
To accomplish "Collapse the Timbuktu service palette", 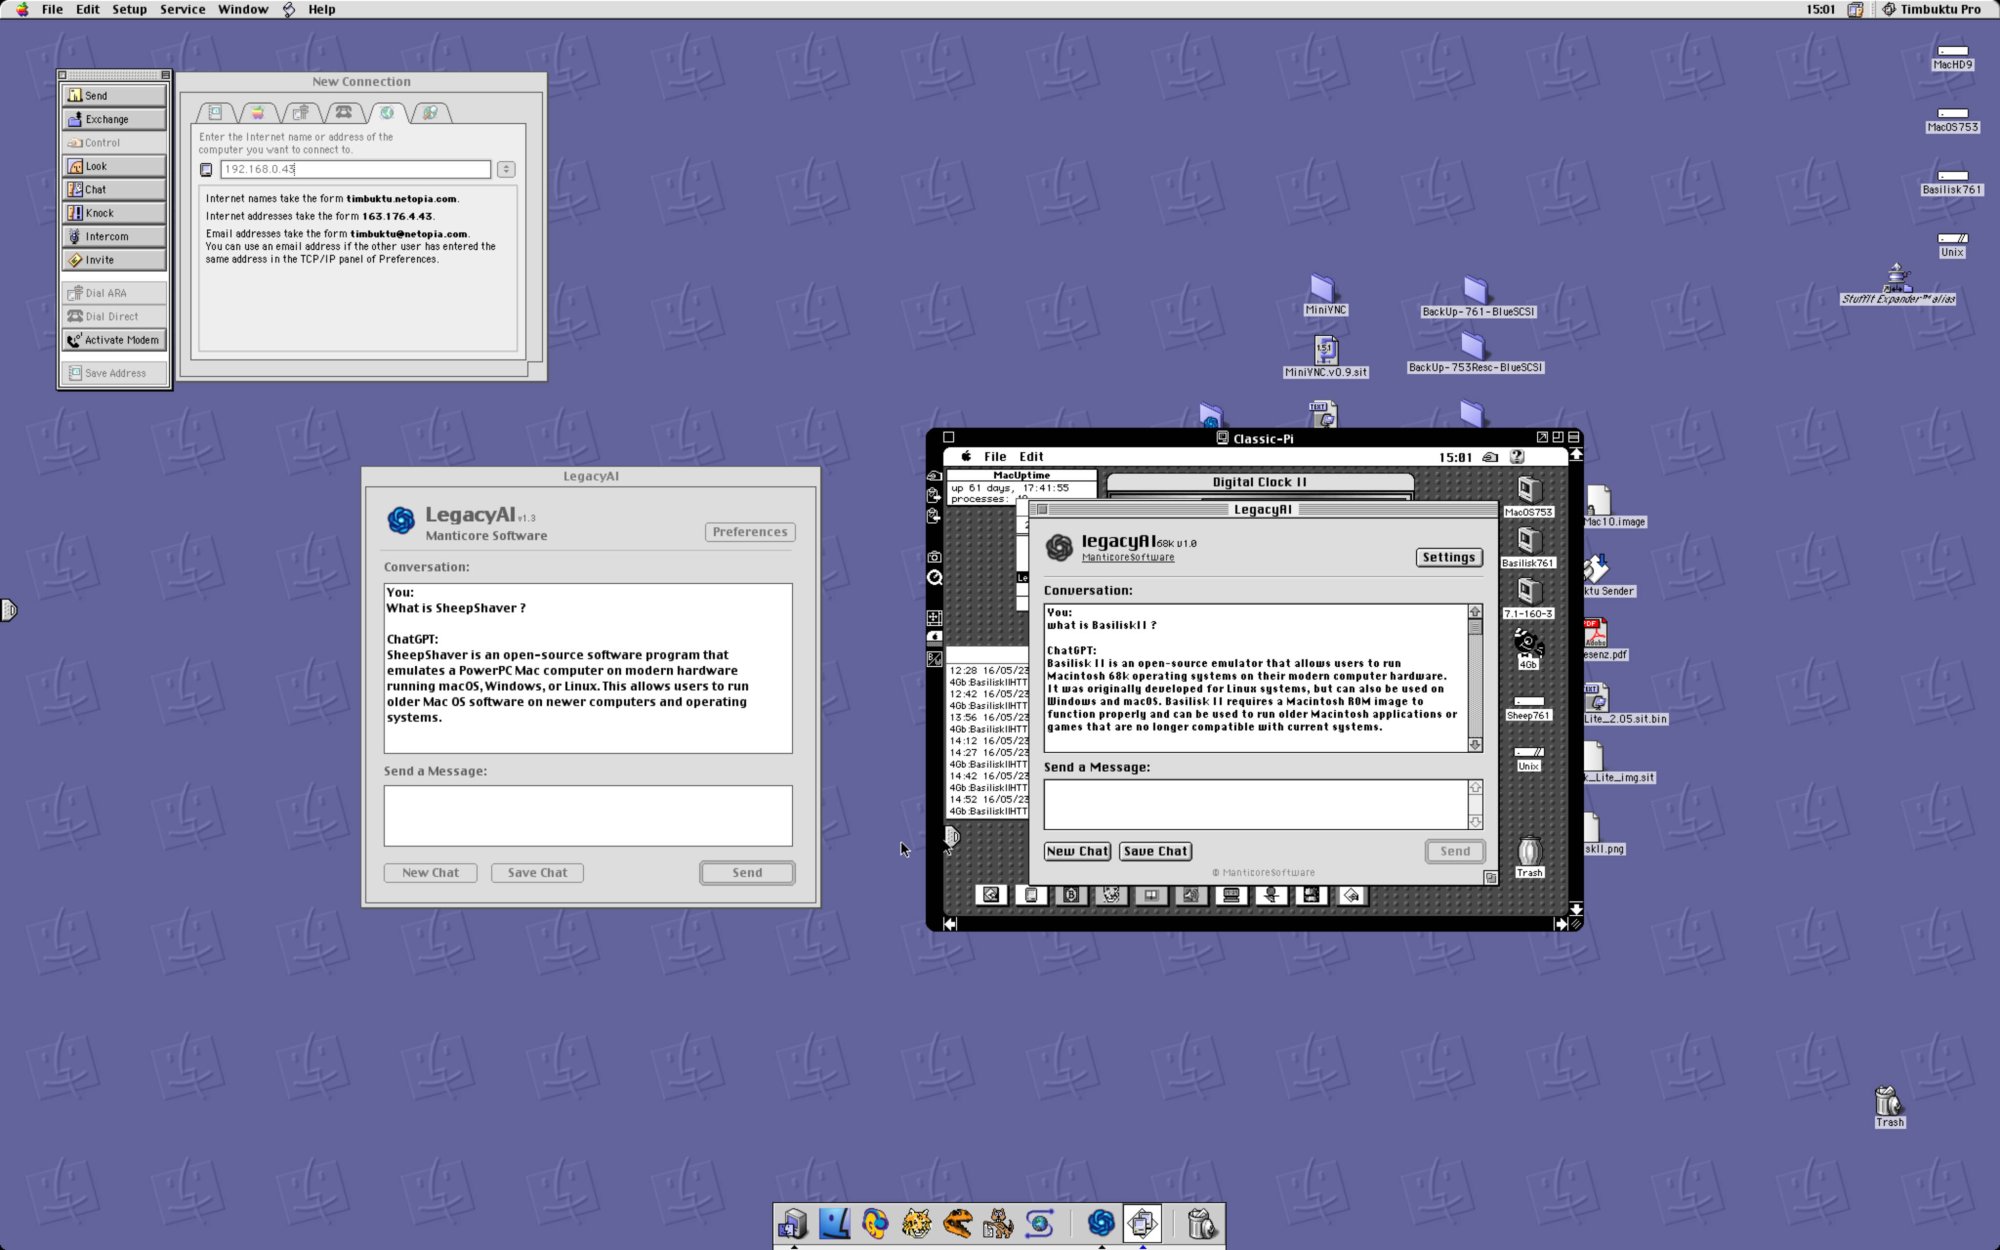I will click(165, 75).
